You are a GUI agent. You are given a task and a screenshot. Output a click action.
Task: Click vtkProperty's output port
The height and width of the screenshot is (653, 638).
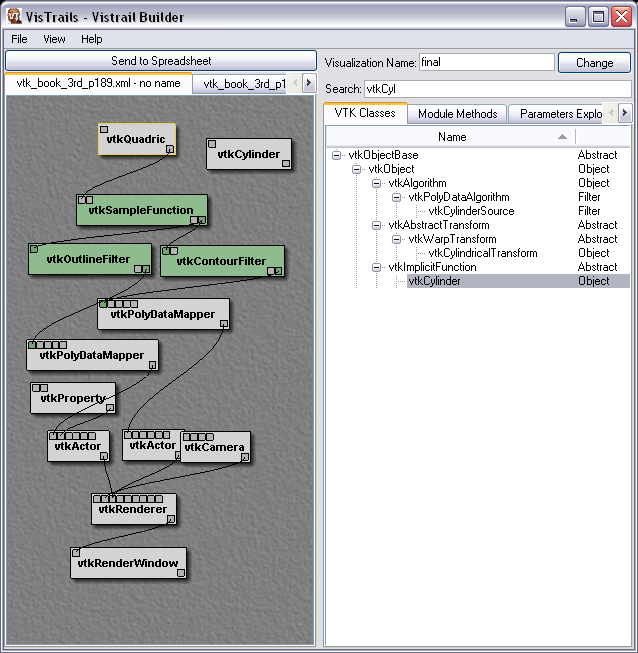pos(110,408)
